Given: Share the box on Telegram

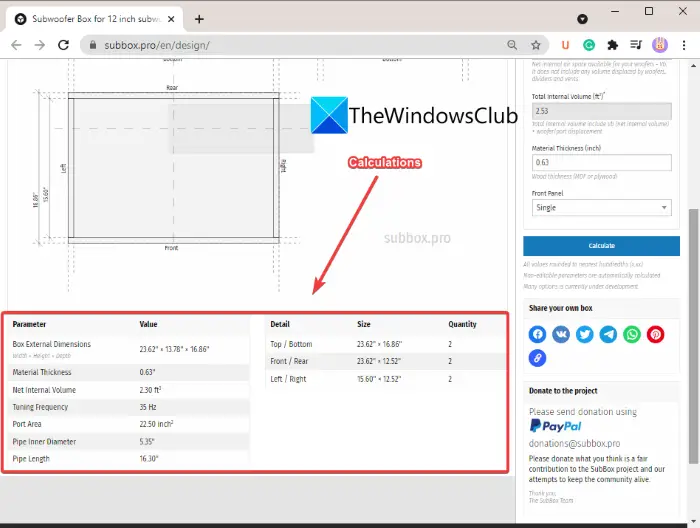Looking at the screenshot, I should (x=608, y=334).
